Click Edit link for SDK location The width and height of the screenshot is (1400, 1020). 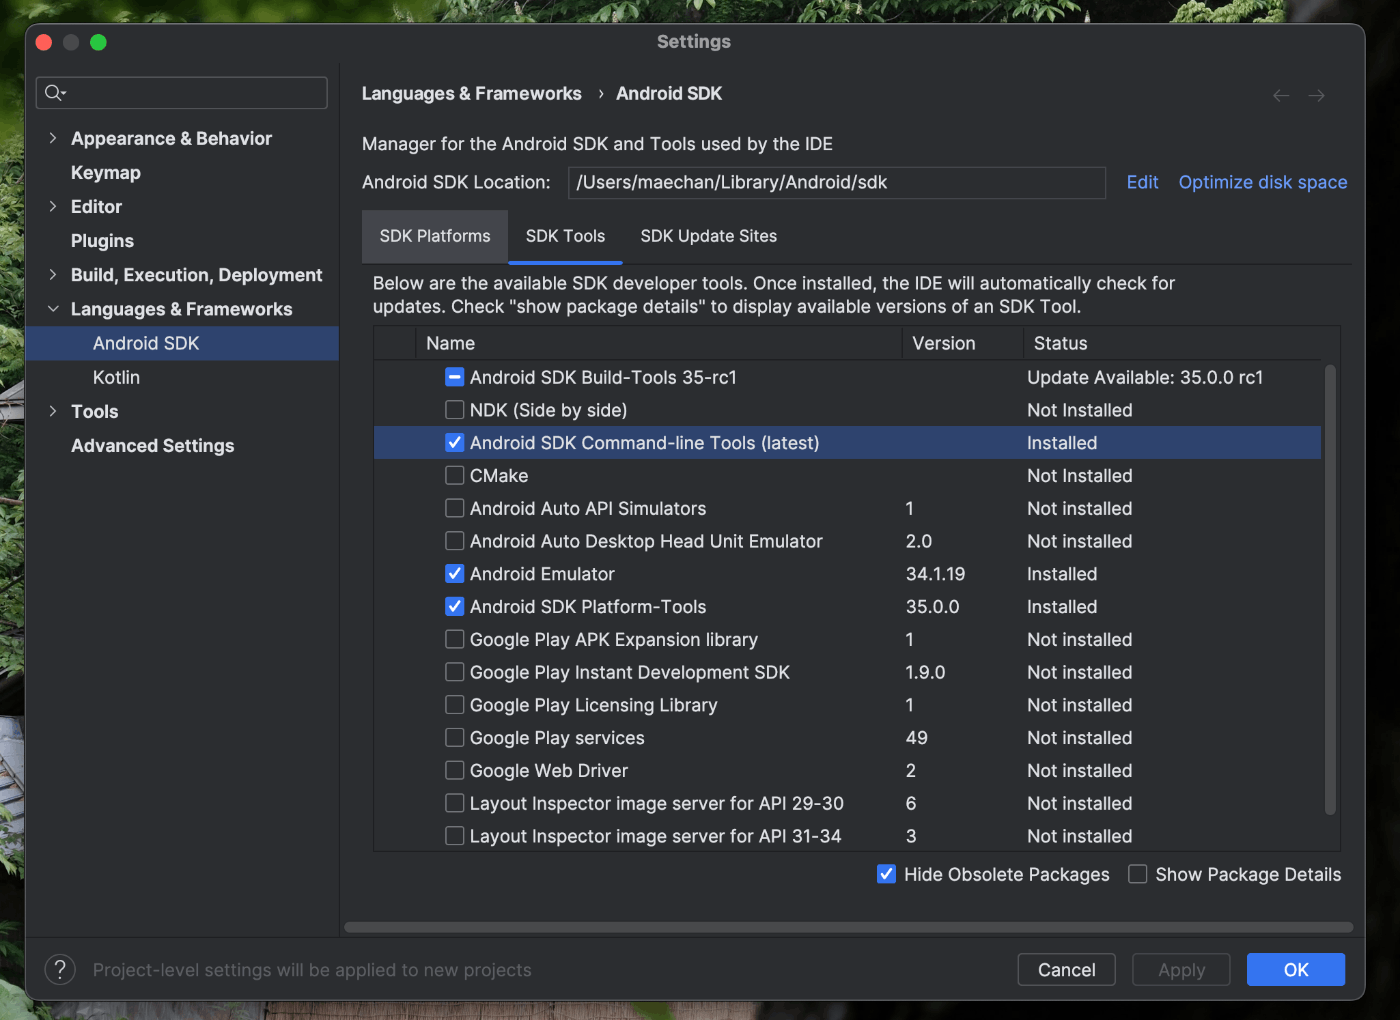1142,182
